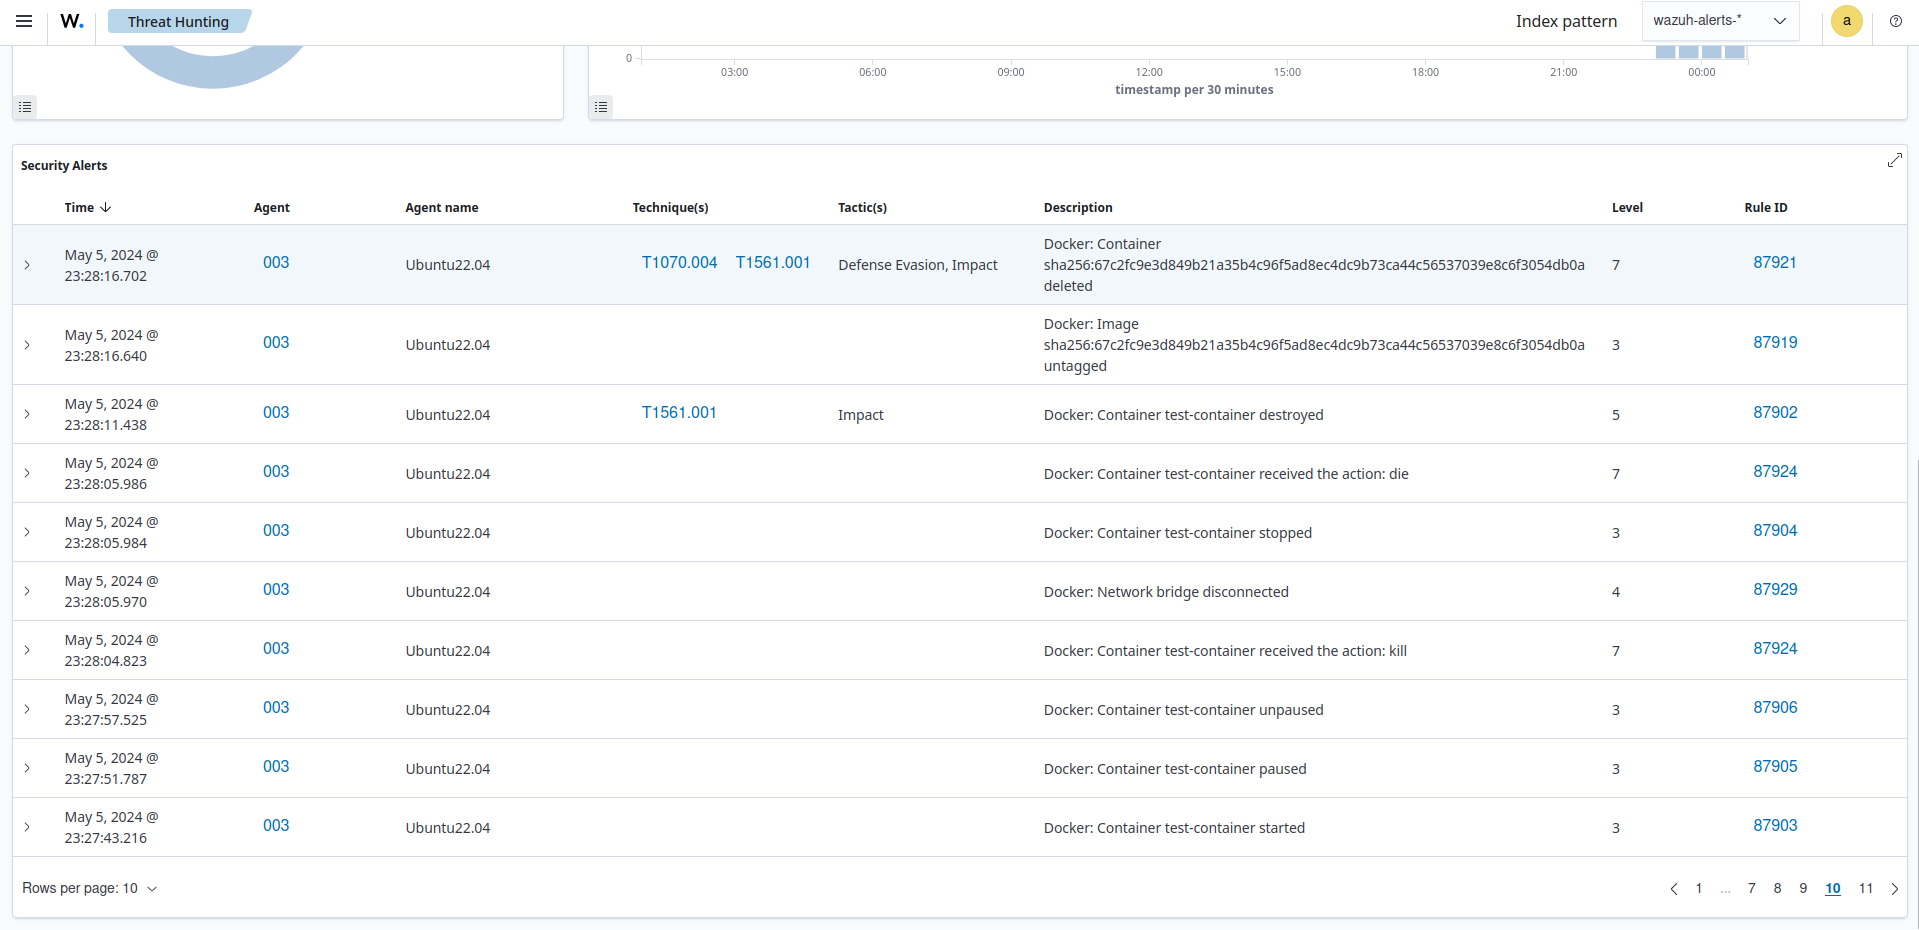This screenshot has width=1919, height=930.
Task: Click the Index pattern label
Action: click(x=1565, y=21)
